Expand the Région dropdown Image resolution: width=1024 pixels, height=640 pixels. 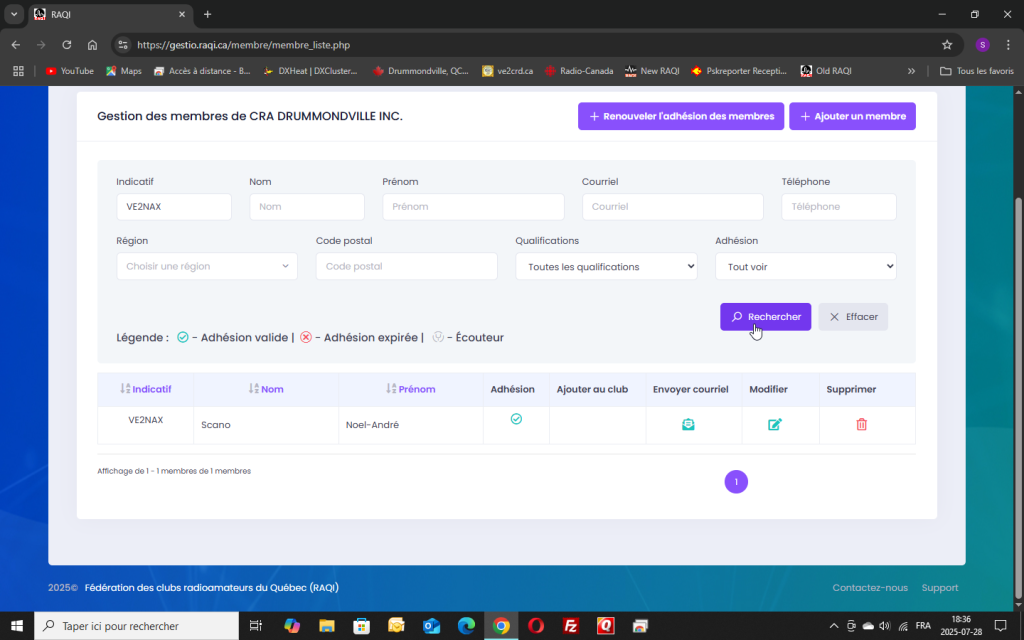click(x=207, y=266)
